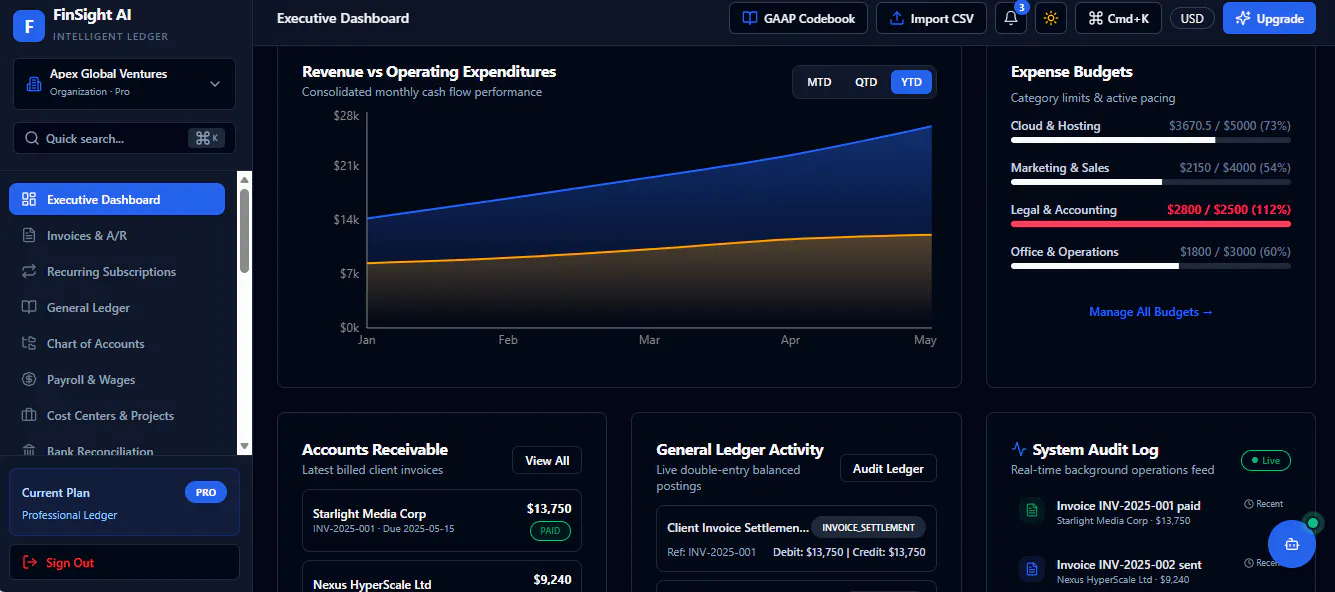Open the Starlight Media Corp invoice card
Viewport: 1335px width, 592px height.
[x=442, y=520]
